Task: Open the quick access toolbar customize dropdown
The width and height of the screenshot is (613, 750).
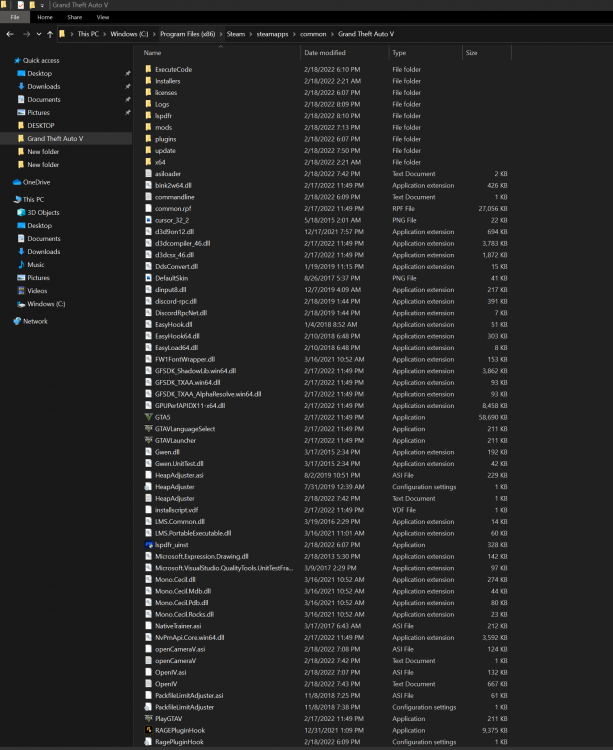Action: pos(42,5)
